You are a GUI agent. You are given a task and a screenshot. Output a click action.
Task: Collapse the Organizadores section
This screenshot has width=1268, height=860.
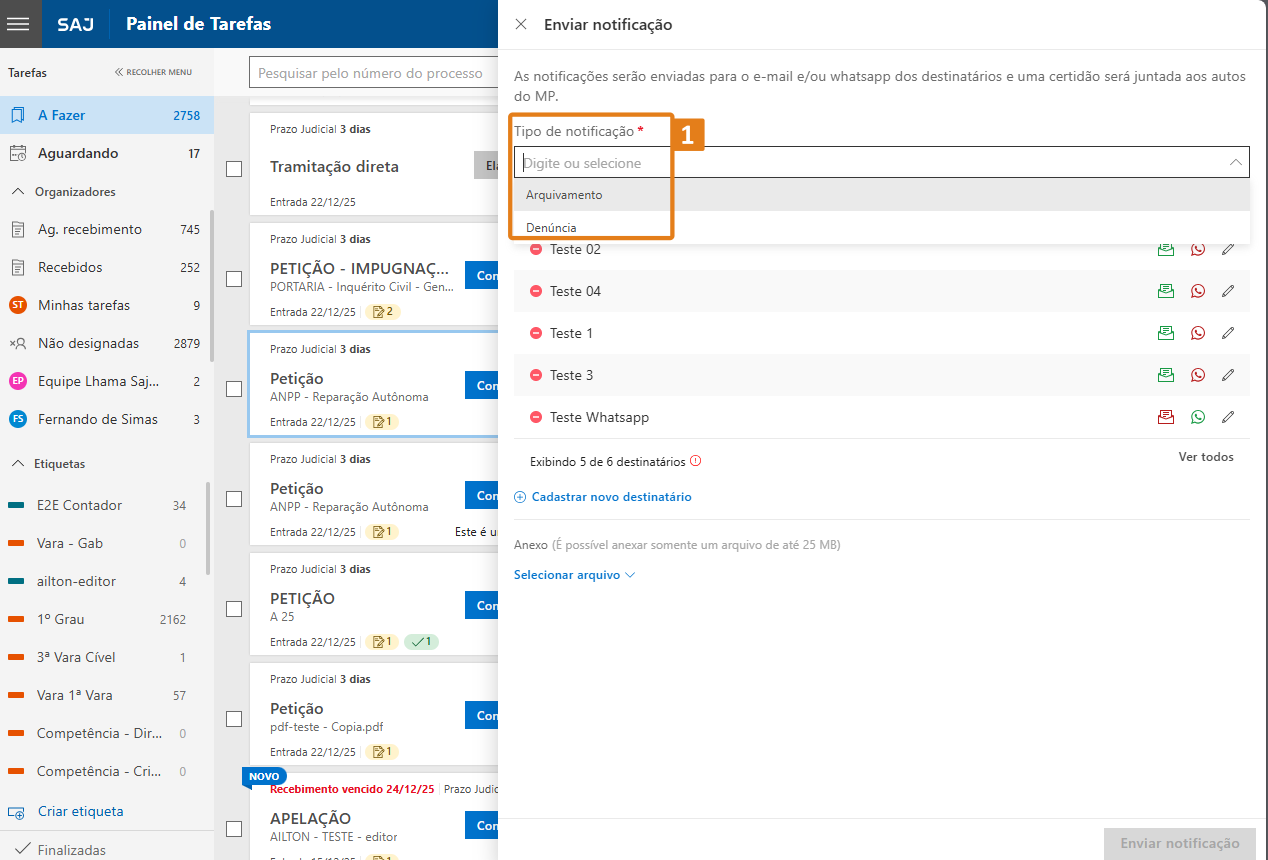coord(17,192)
